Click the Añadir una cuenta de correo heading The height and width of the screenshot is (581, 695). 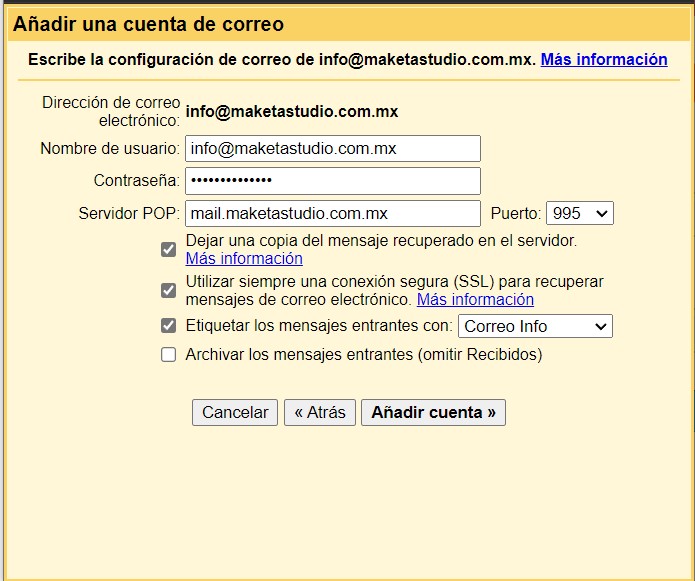148,24
